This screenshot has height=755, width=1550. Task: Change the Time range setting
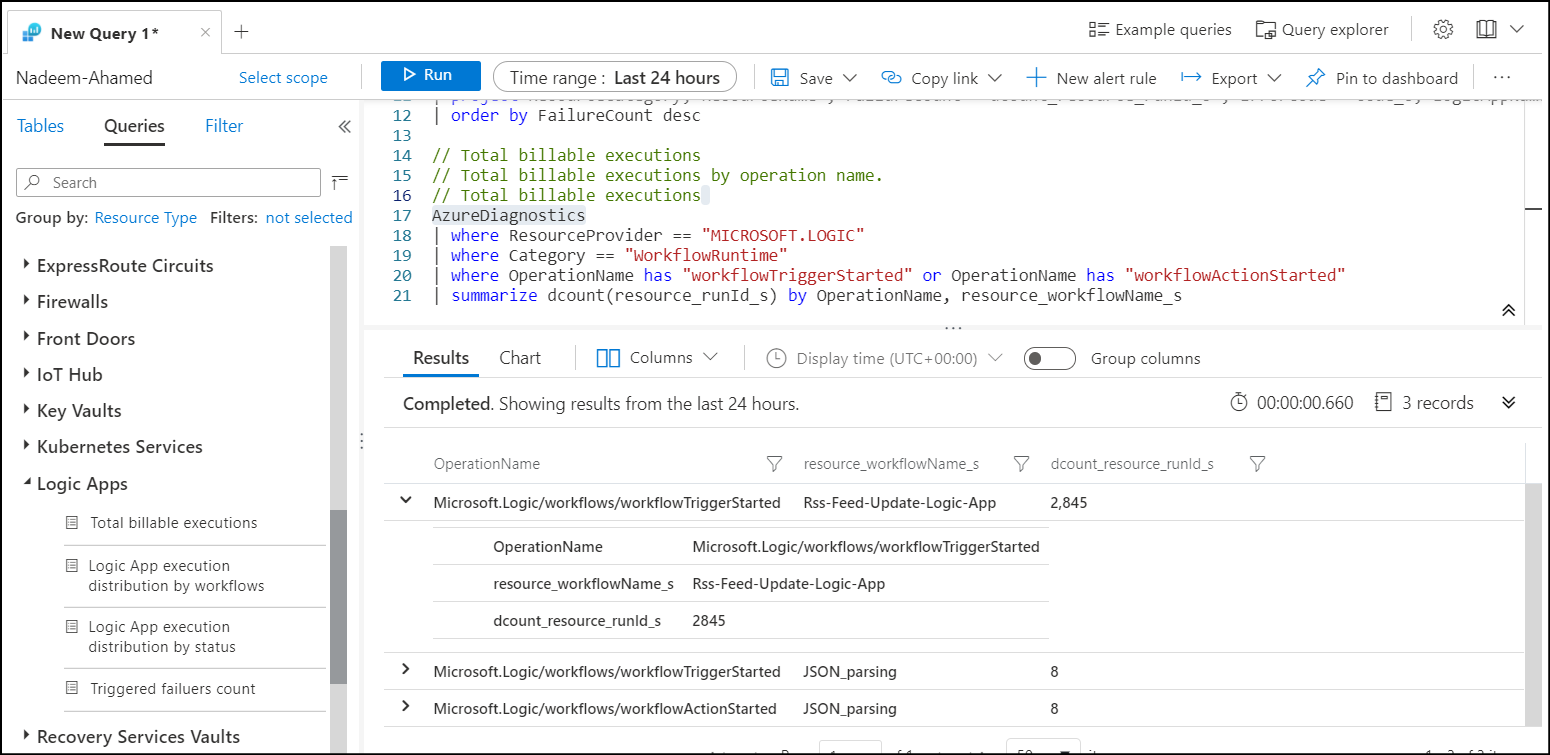(614, 77)
